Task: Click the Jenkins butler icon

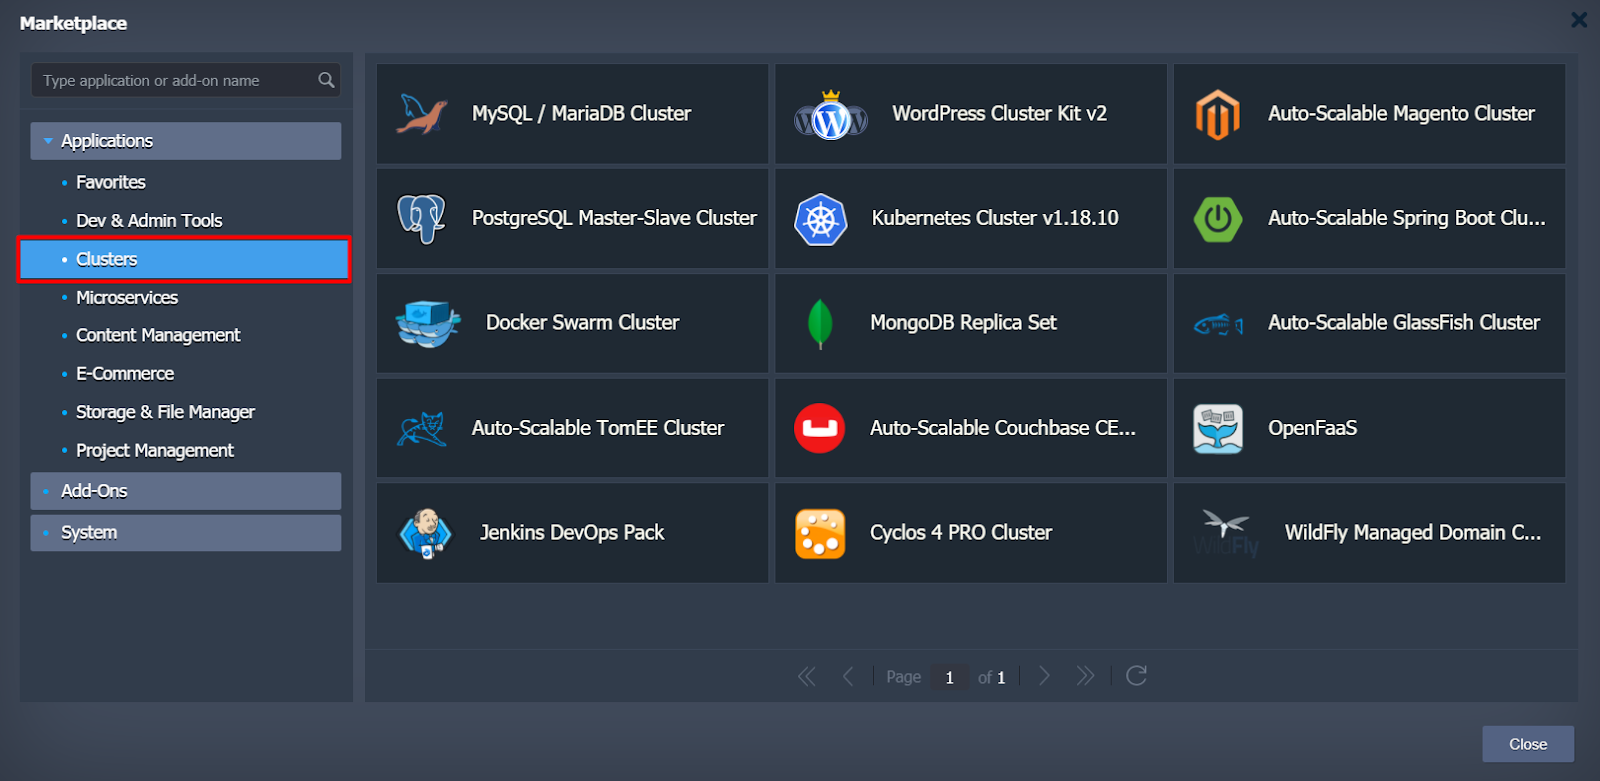Action: point(425,533)
